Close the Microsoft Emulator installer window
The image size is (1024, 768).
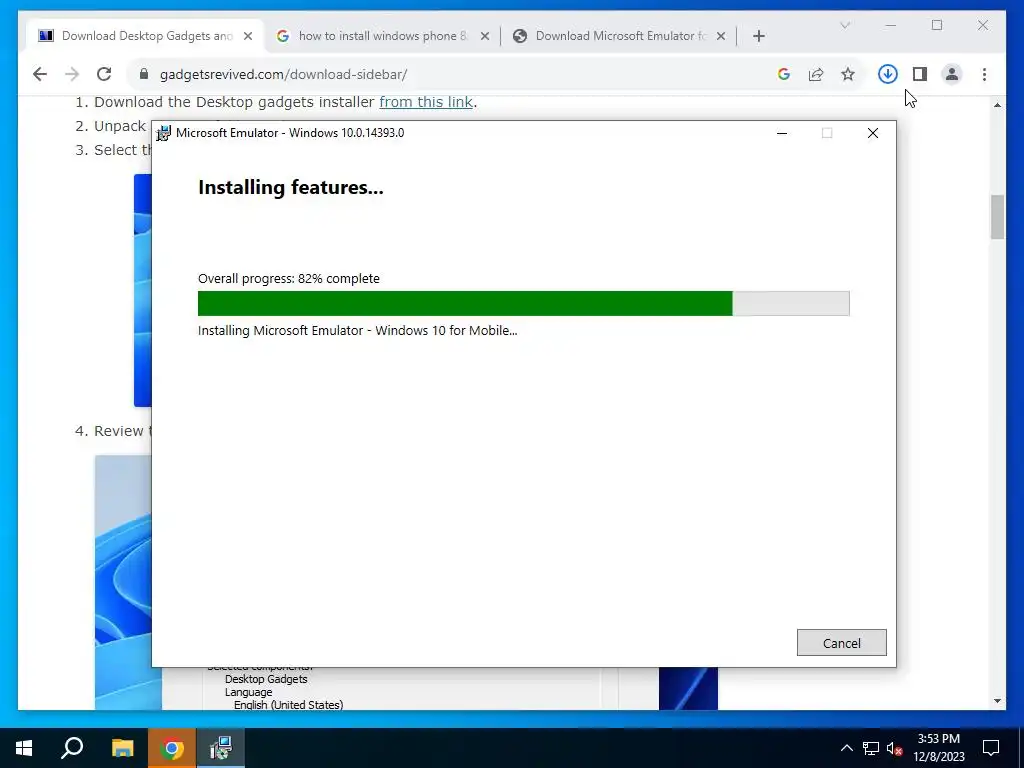(x=872, y=133)
